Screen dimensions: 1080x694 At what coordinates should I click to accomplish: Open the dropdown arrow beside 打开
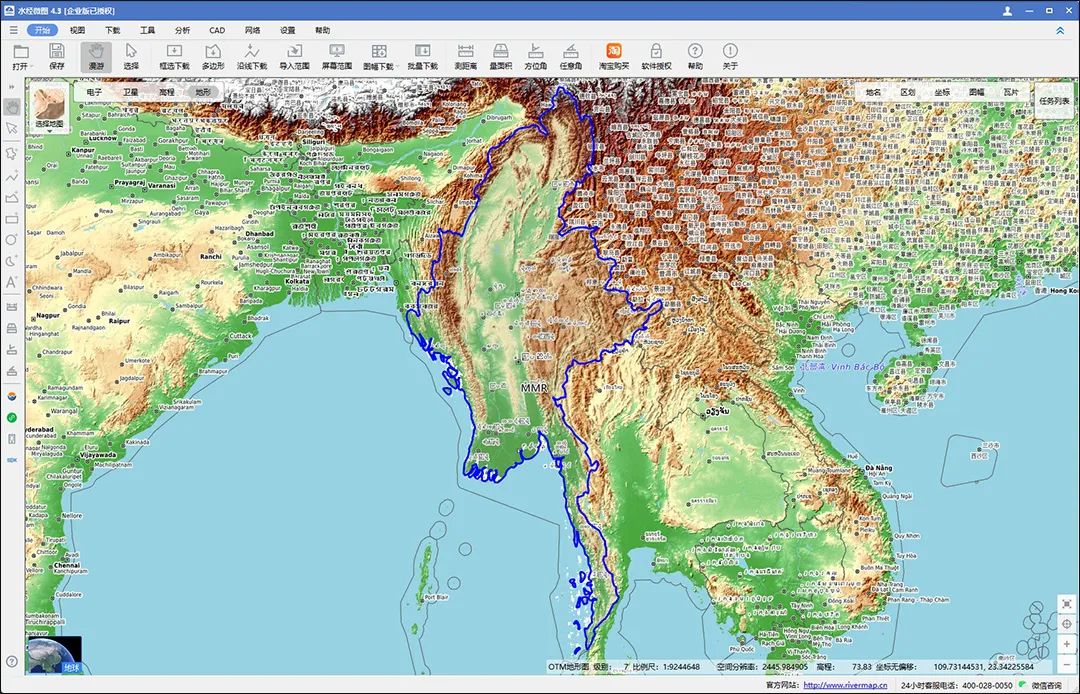(x=32, y=67)
